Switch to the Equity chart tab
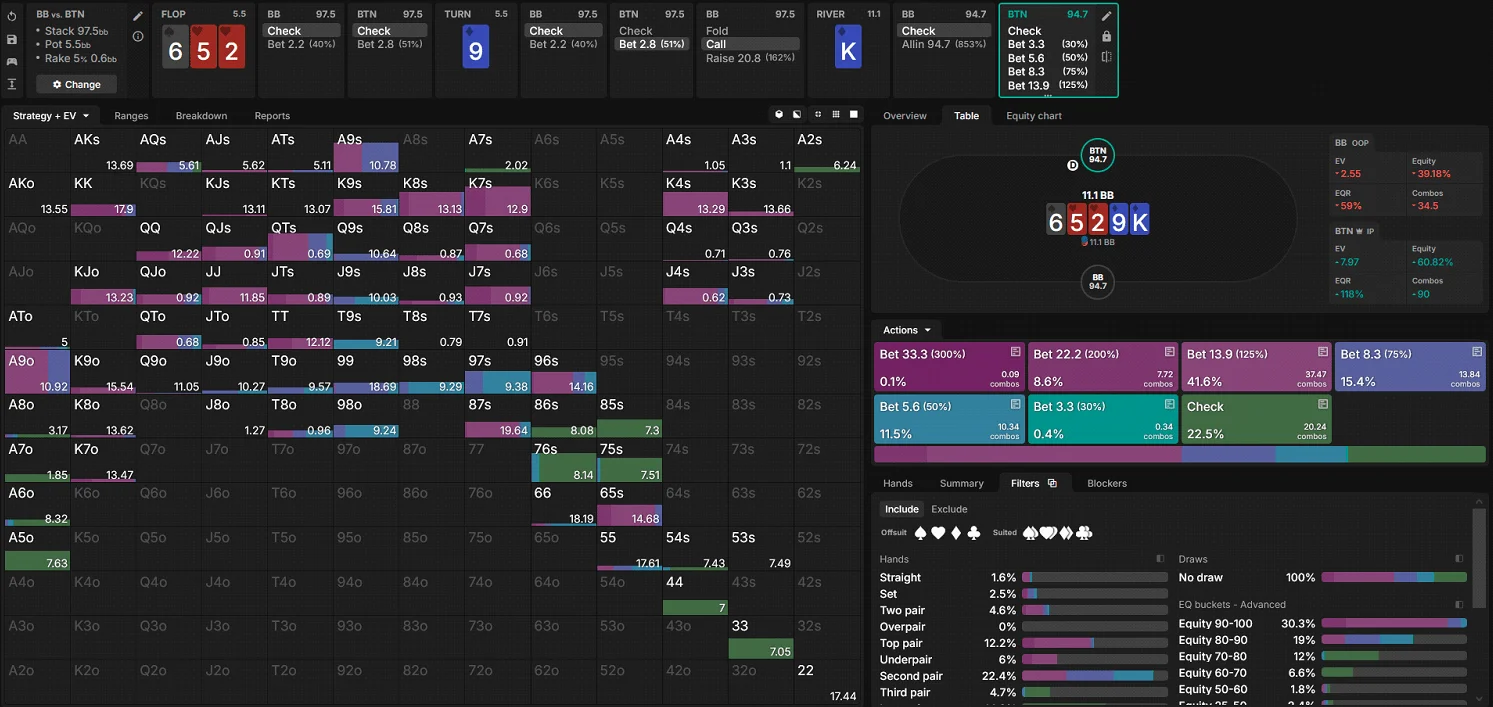 [1033, 116]
